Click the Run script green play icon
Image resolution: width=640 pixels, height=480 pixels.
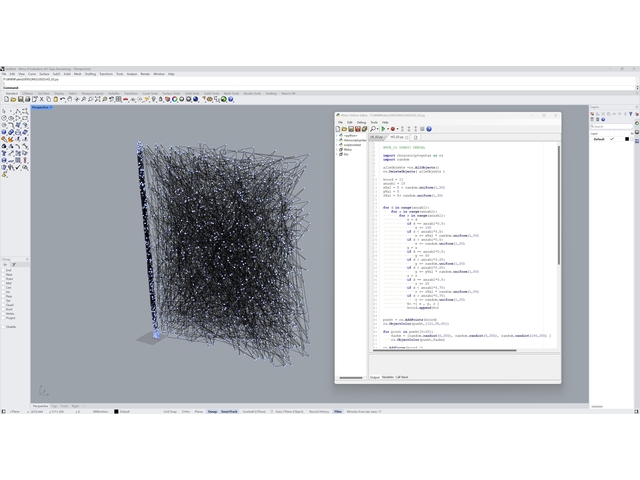(383, 129)
